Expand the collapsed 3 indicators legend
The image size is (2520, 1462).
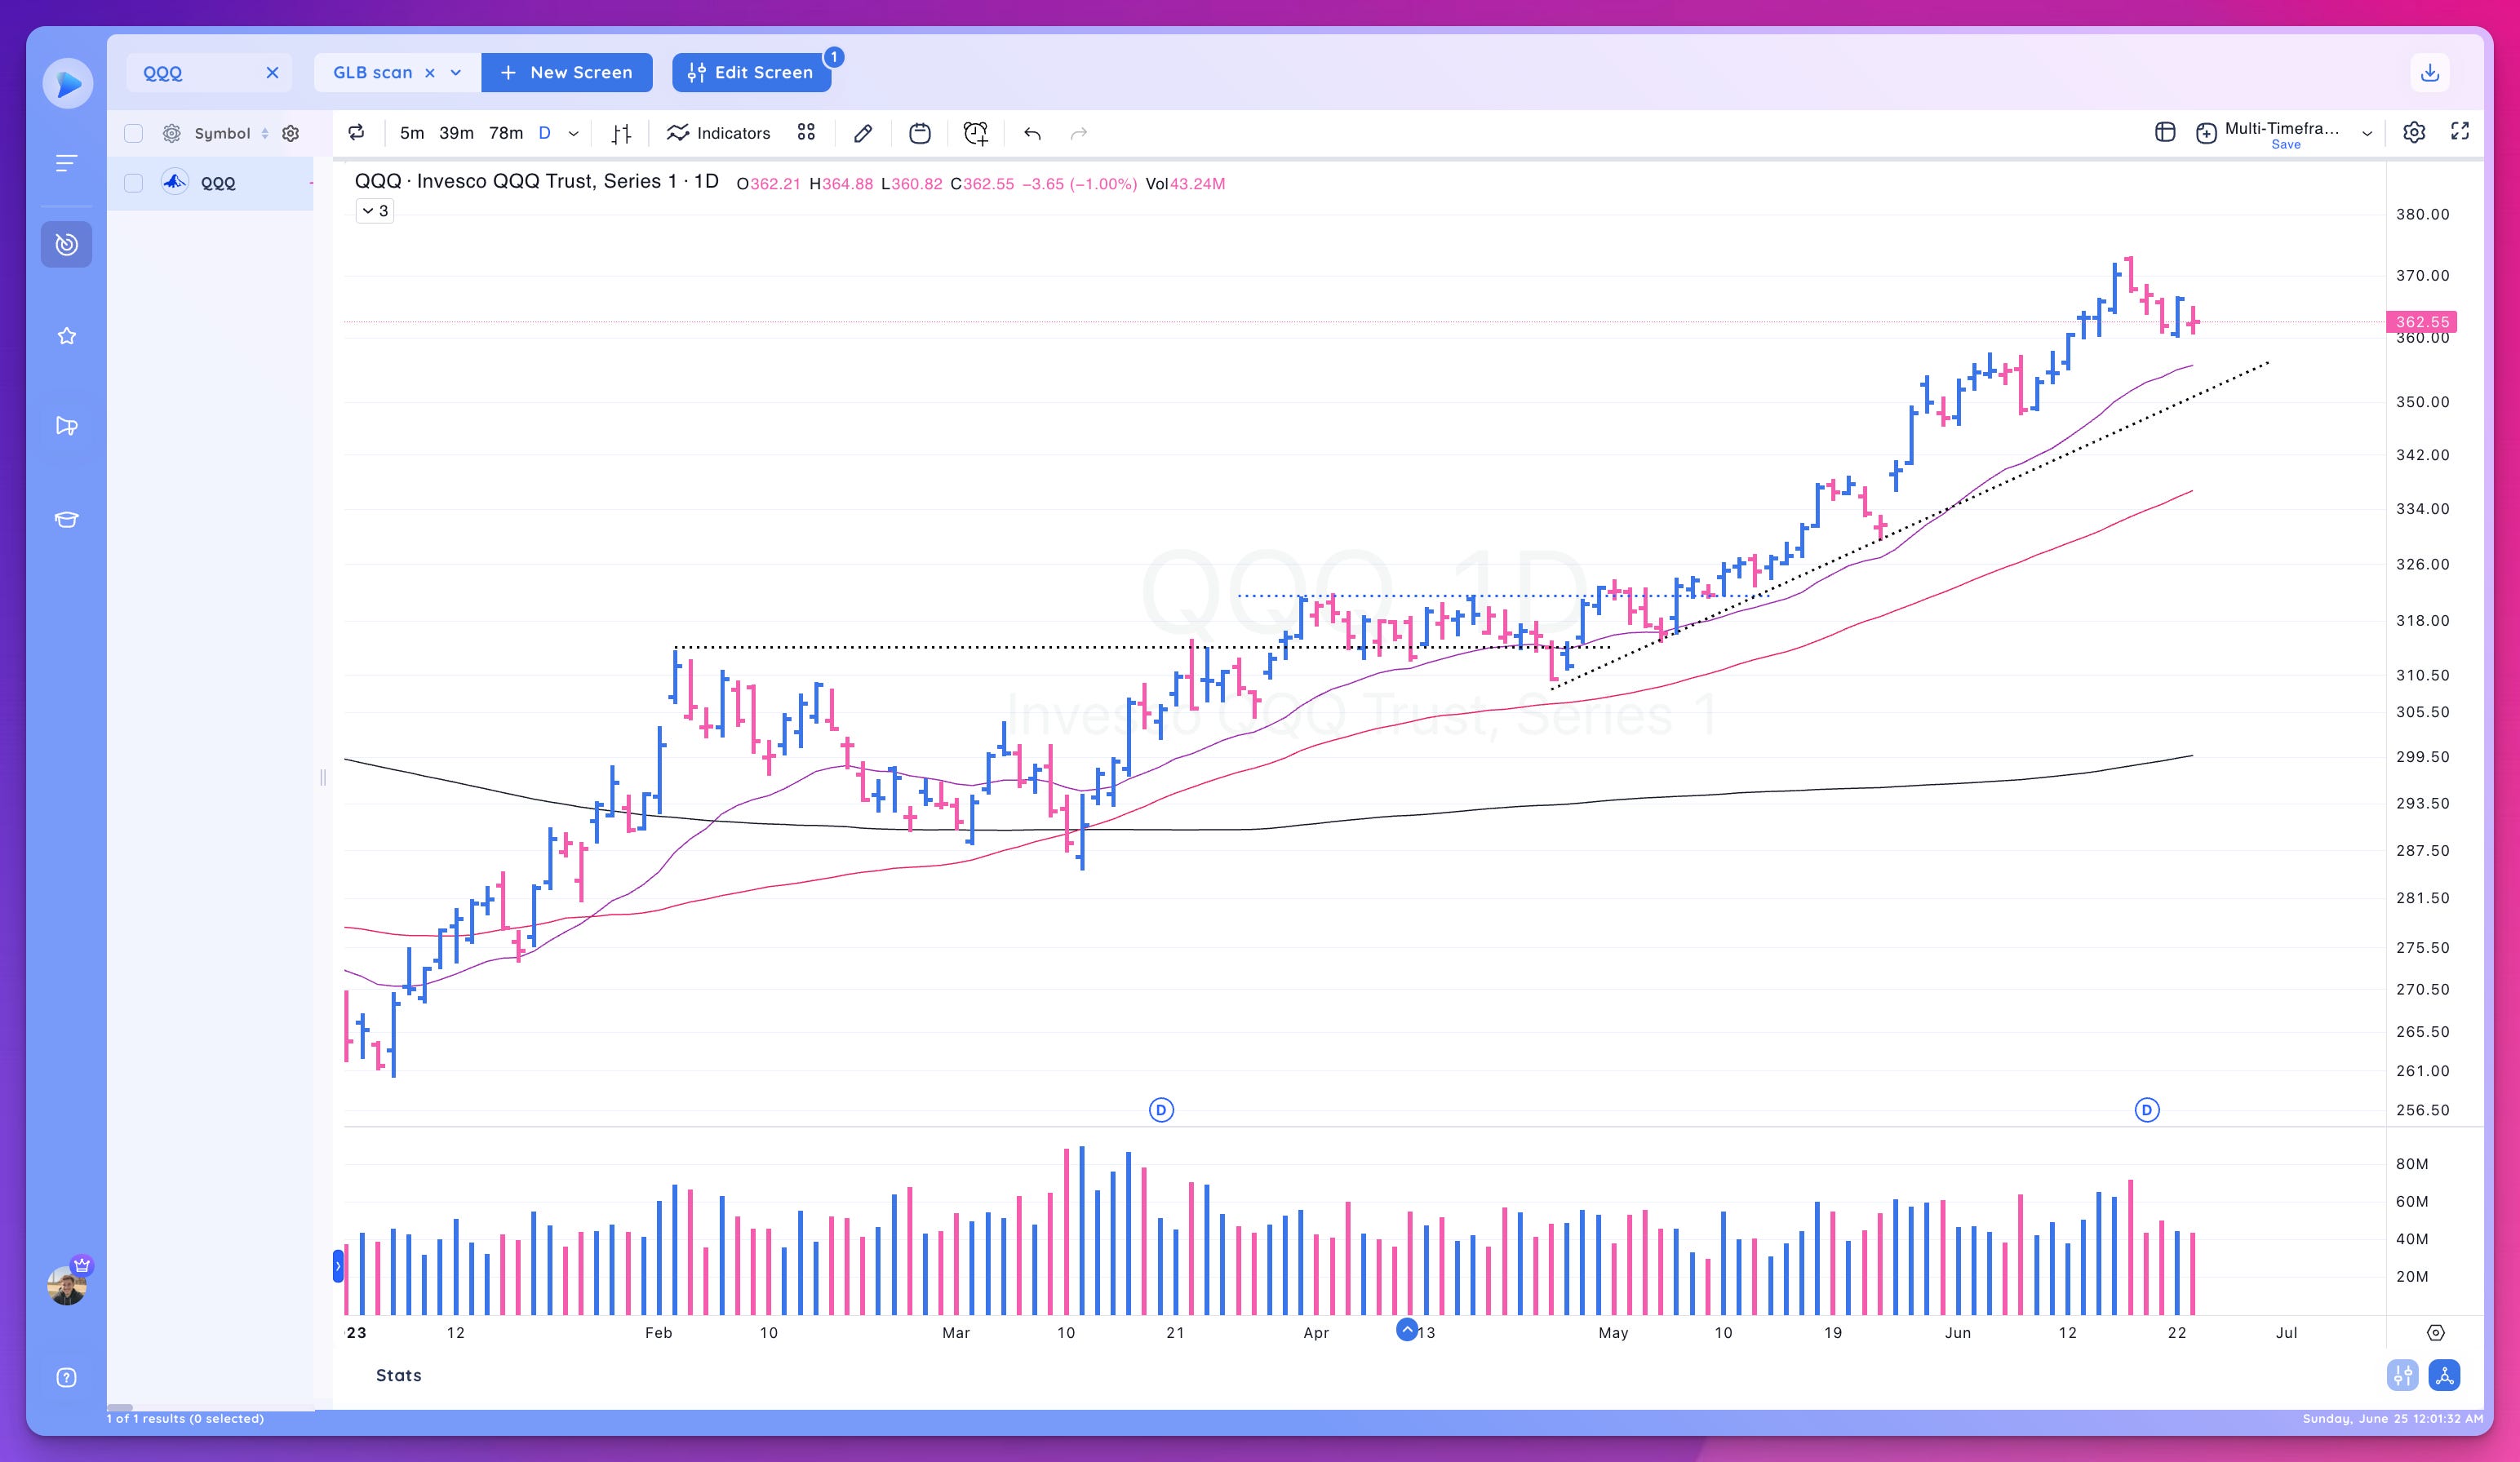pos(375,211)
